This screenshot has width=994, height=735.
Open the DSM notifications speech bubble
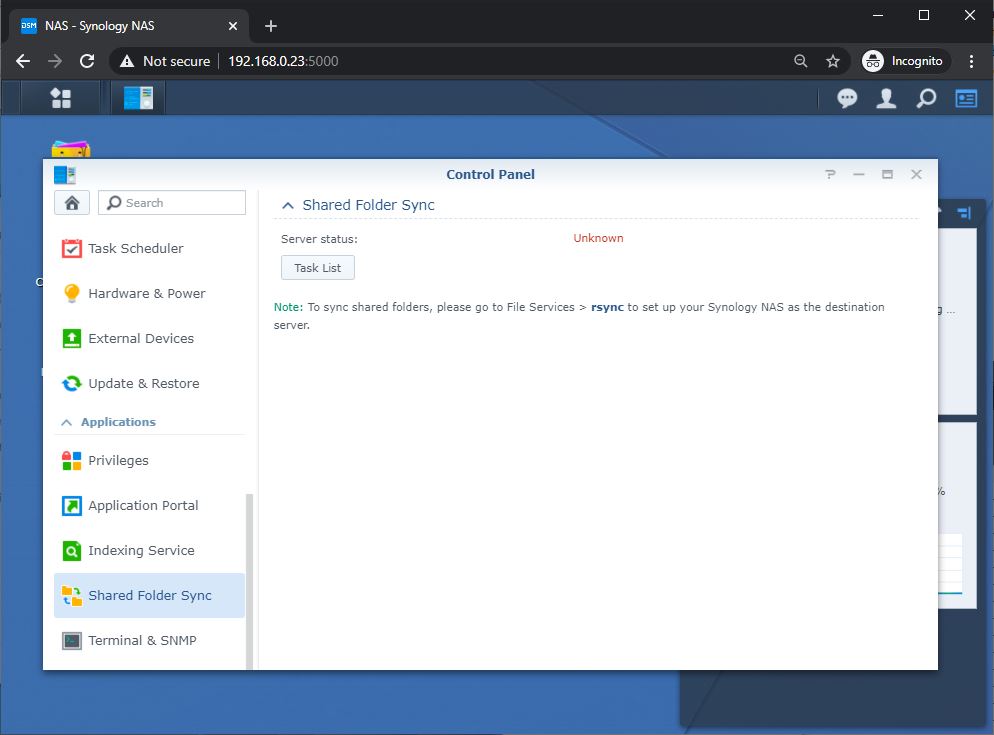[x=847, y=98]
